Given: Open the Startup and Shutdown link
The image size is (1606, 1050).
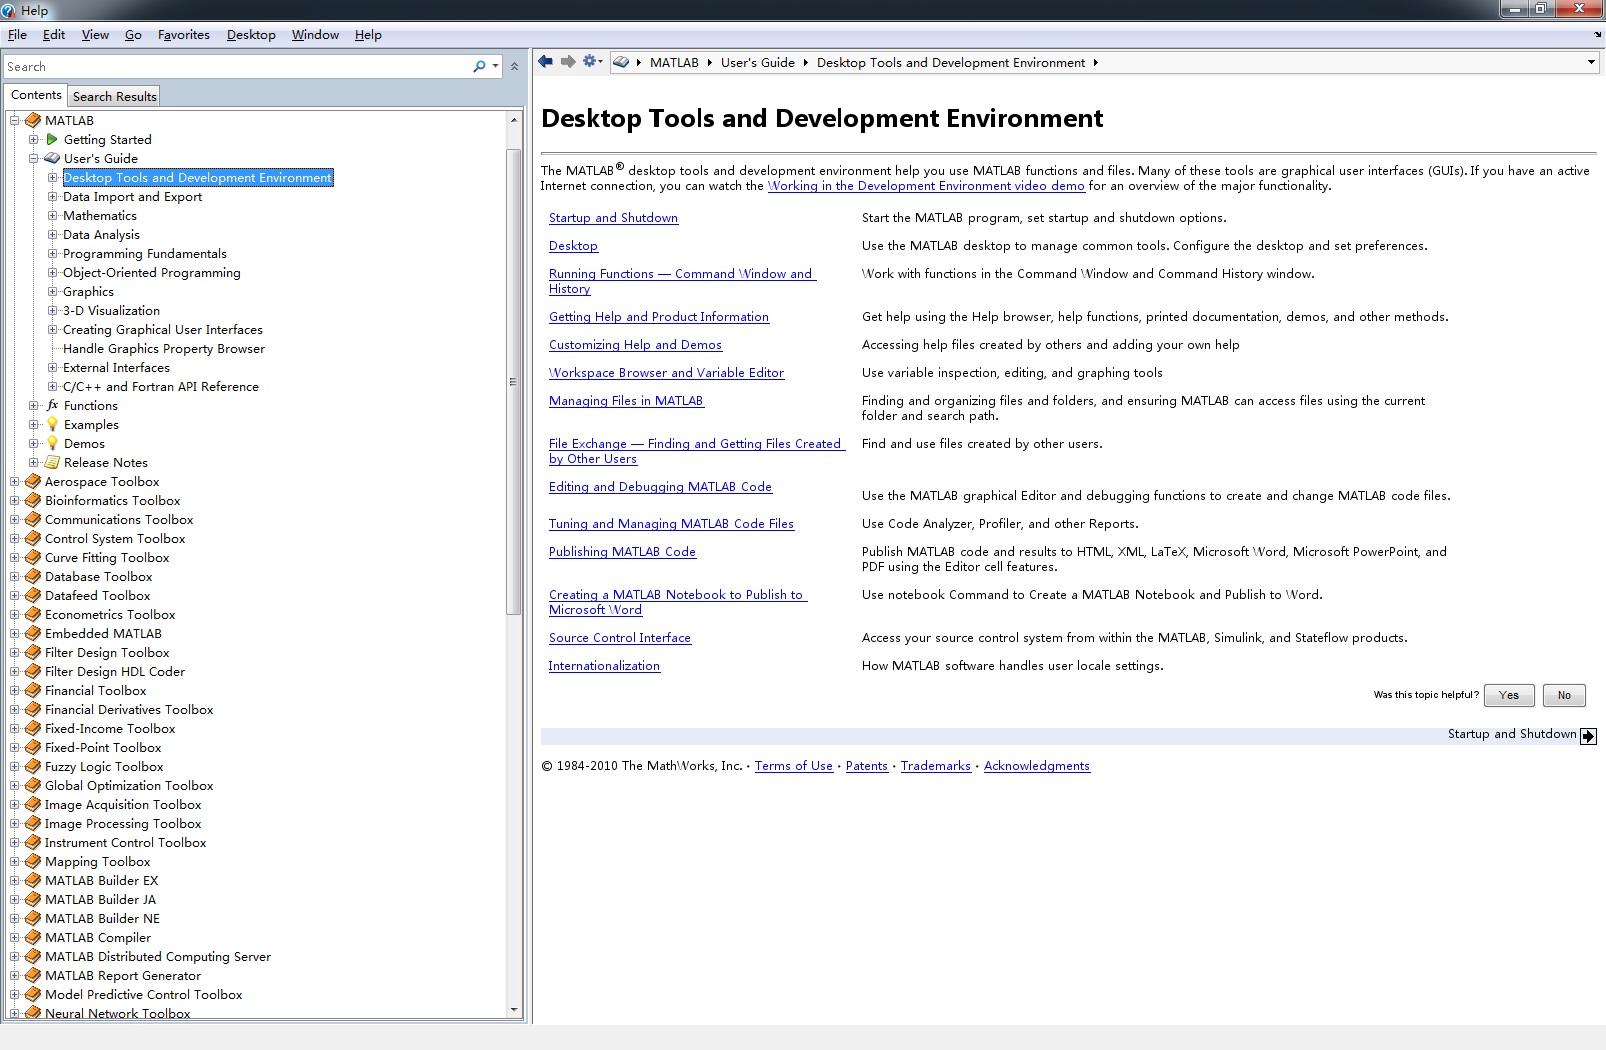Looking at the screenshot, I should [x=613, y=217].
